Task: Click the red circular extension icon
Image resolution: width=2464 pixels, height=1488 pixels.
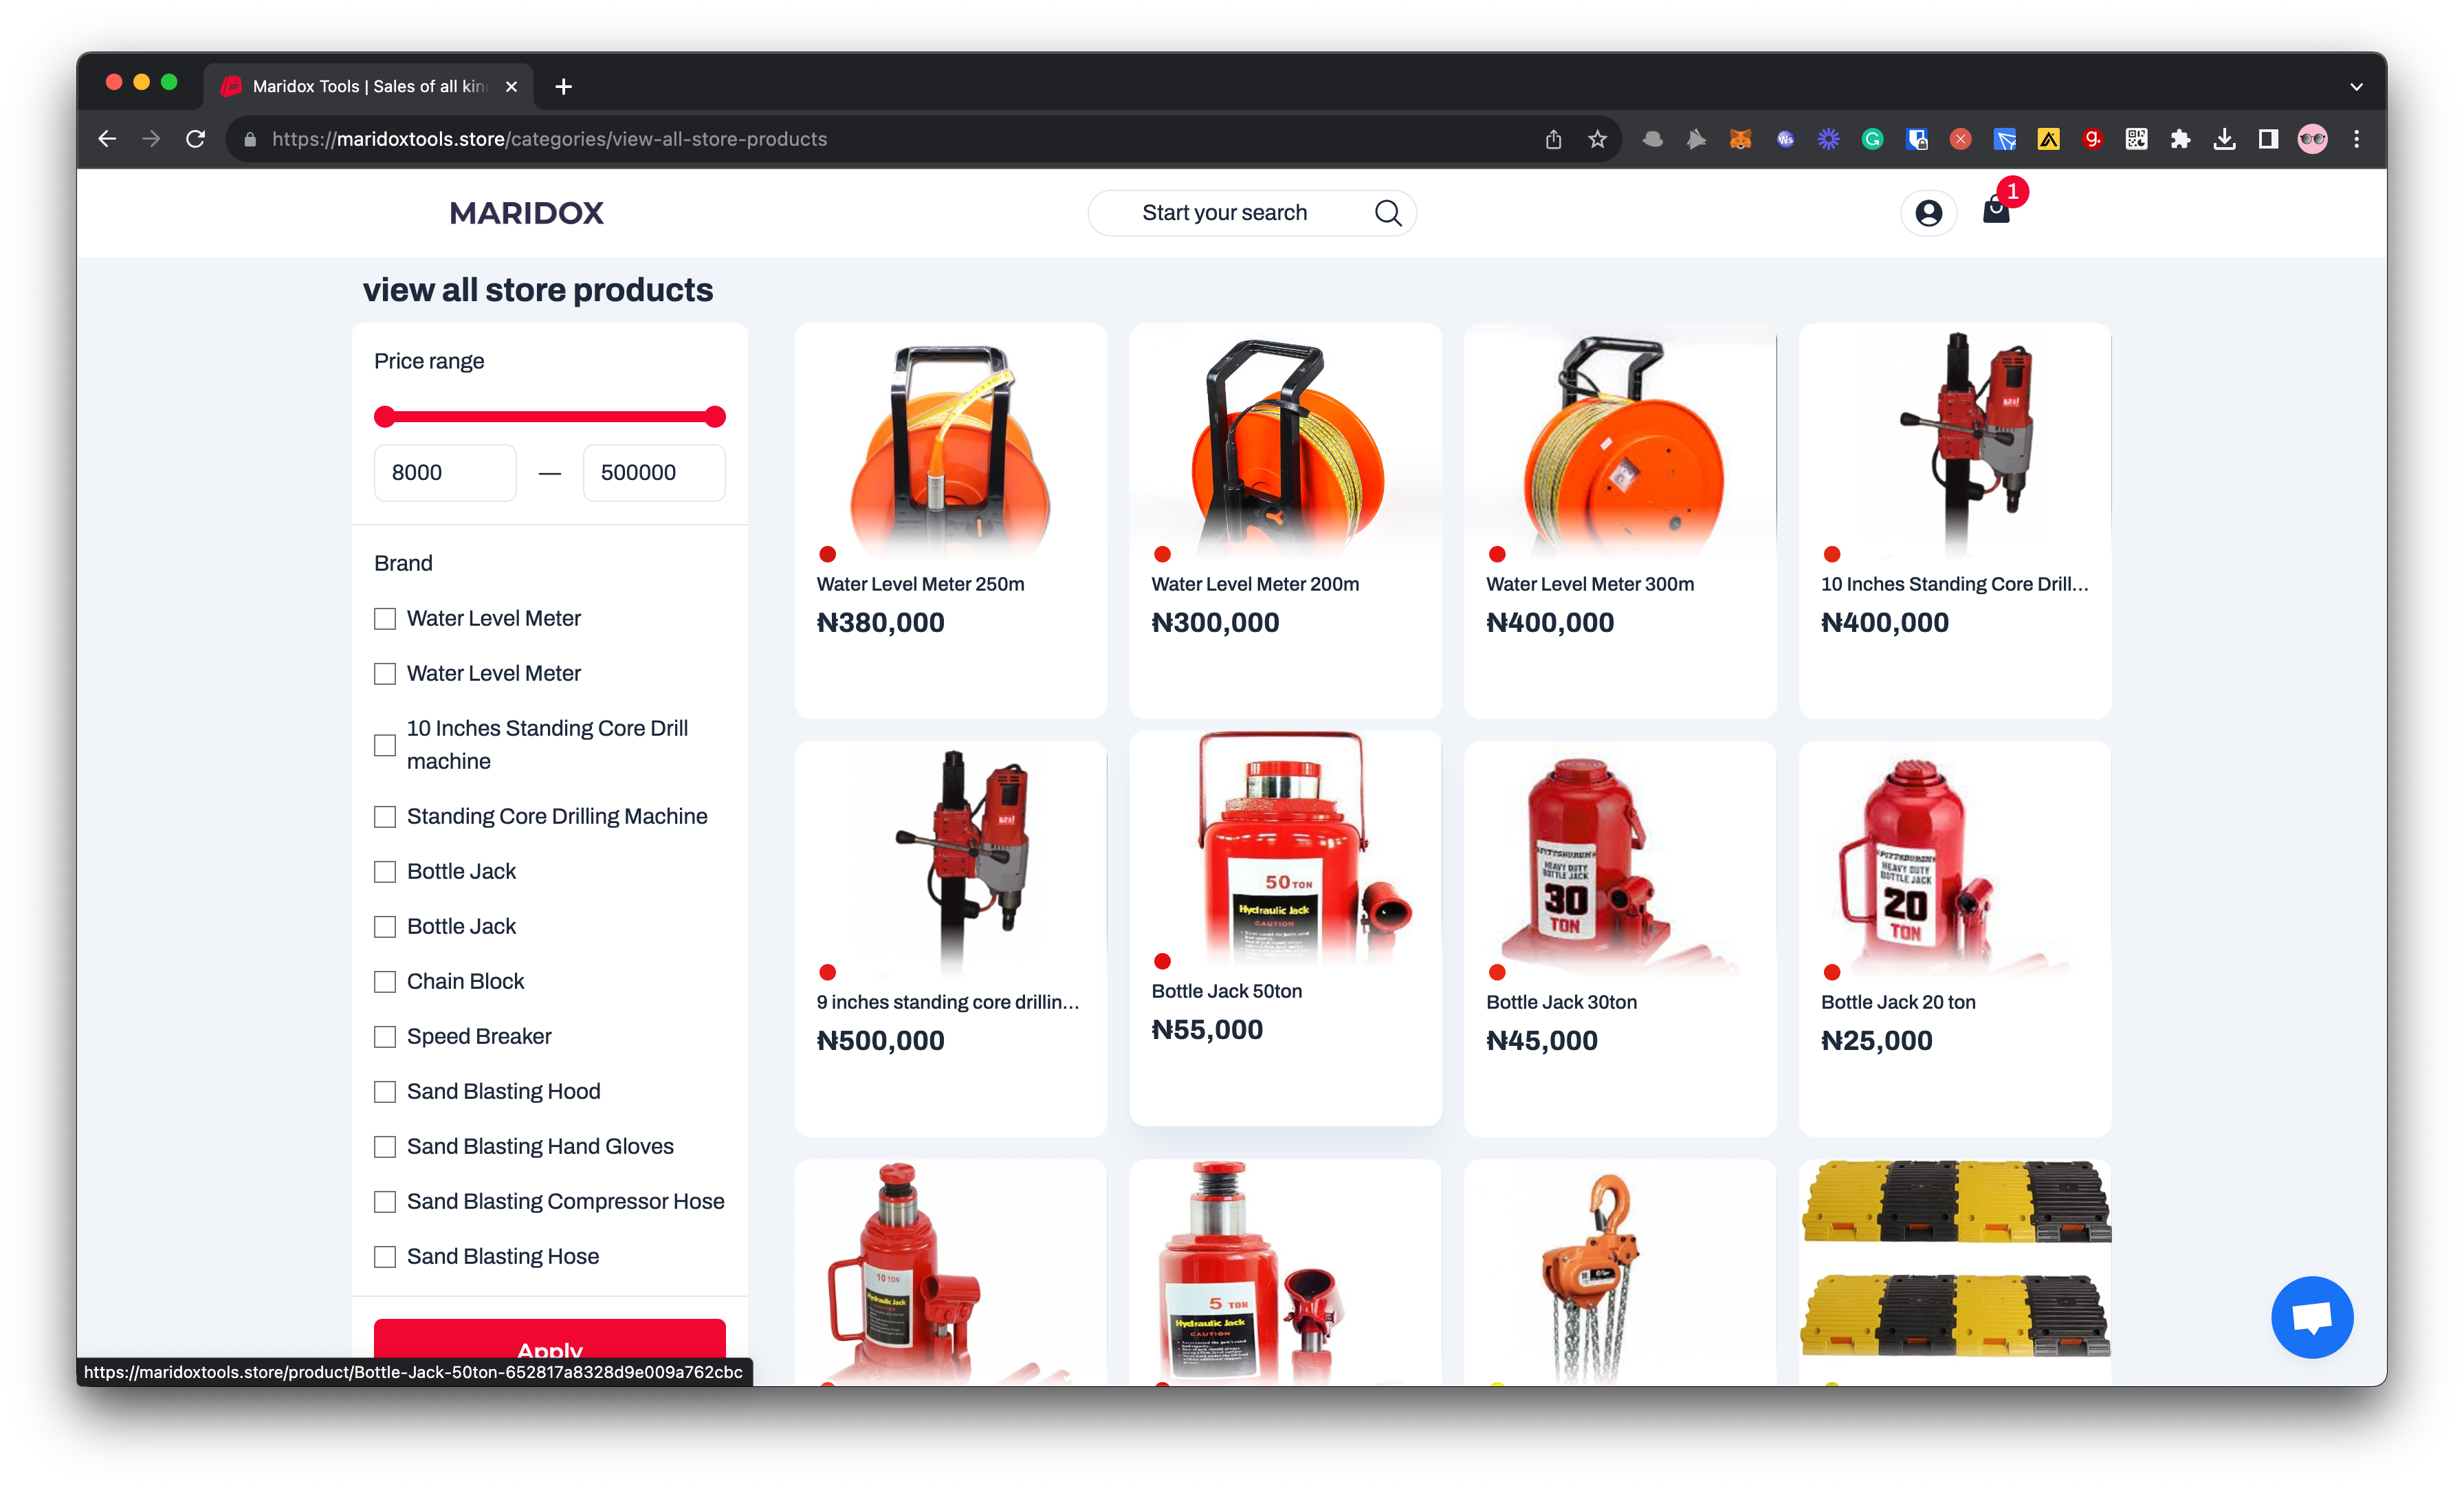Action: 1960,139
